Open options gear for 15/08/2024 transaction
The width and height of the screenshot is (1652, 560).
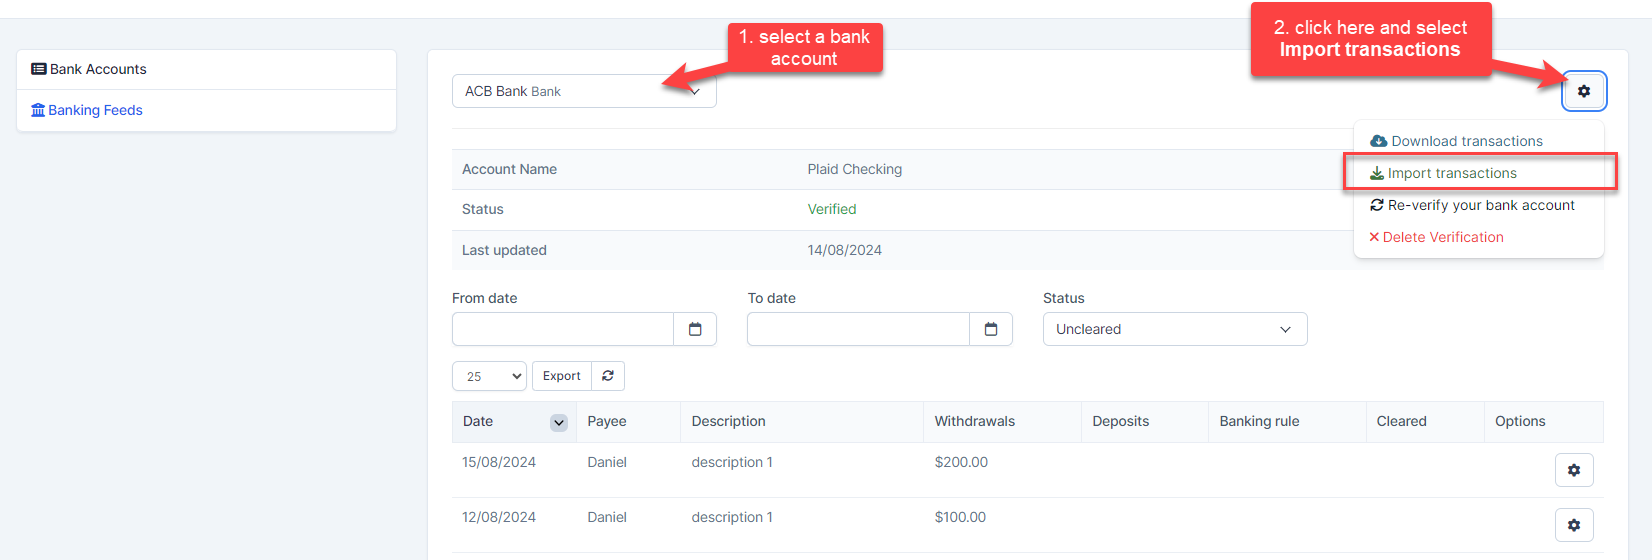tap(1574, 470)
